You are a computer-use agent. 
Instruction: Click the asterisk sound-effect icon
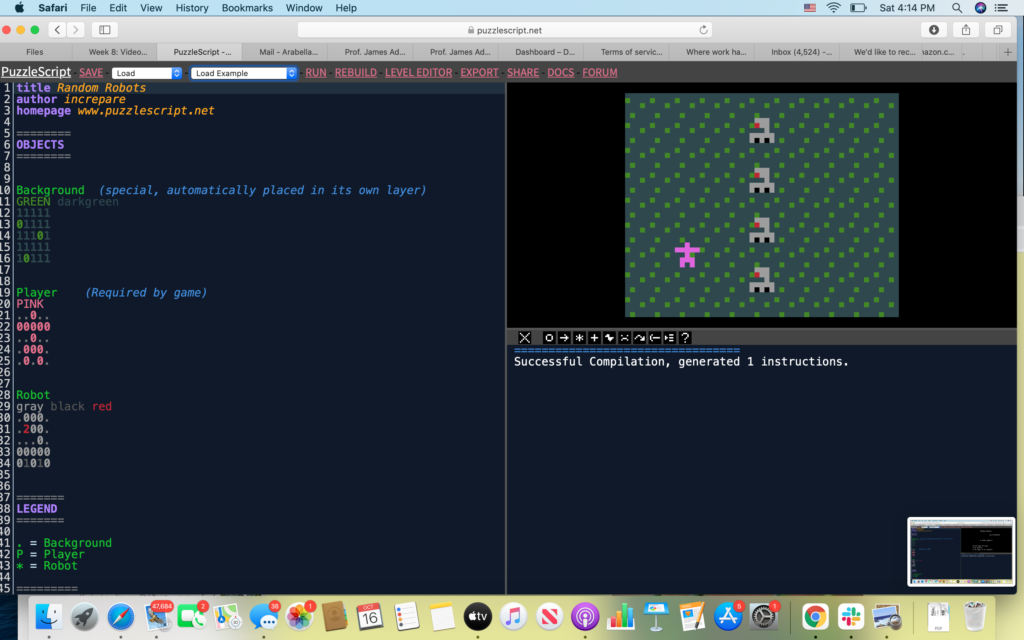coord(579,338)
